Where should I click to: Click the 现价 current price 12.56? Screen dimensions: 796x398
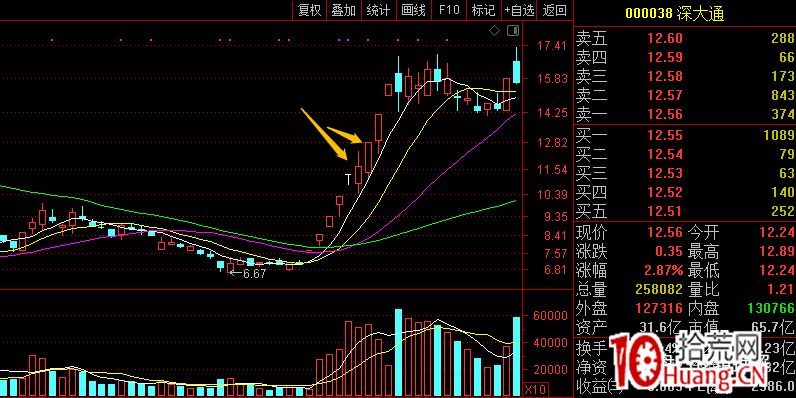(x=665, y=233)
